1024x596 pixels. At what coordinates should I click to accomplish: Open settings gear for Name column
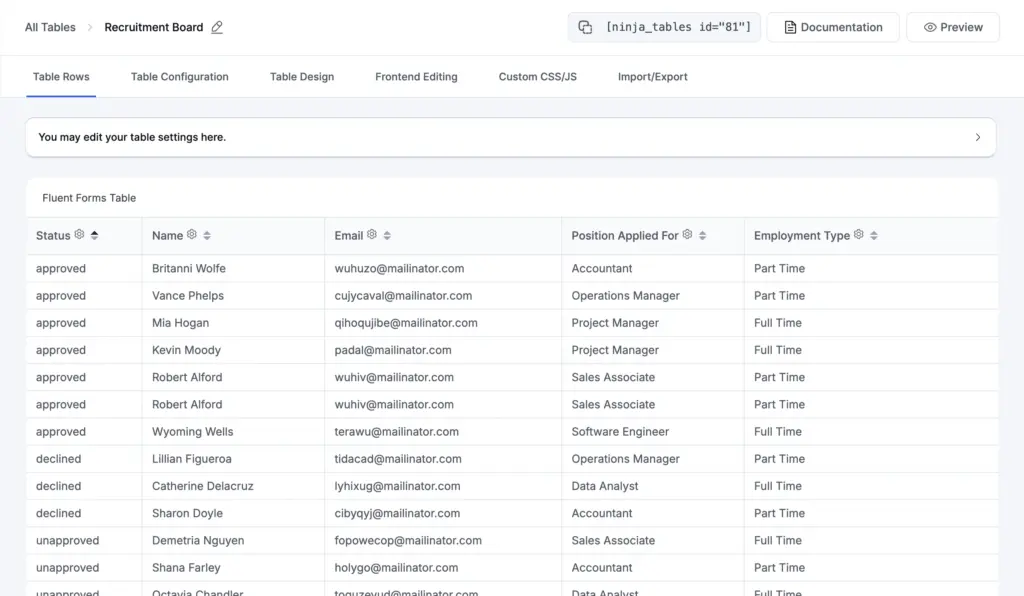[191, 234]
